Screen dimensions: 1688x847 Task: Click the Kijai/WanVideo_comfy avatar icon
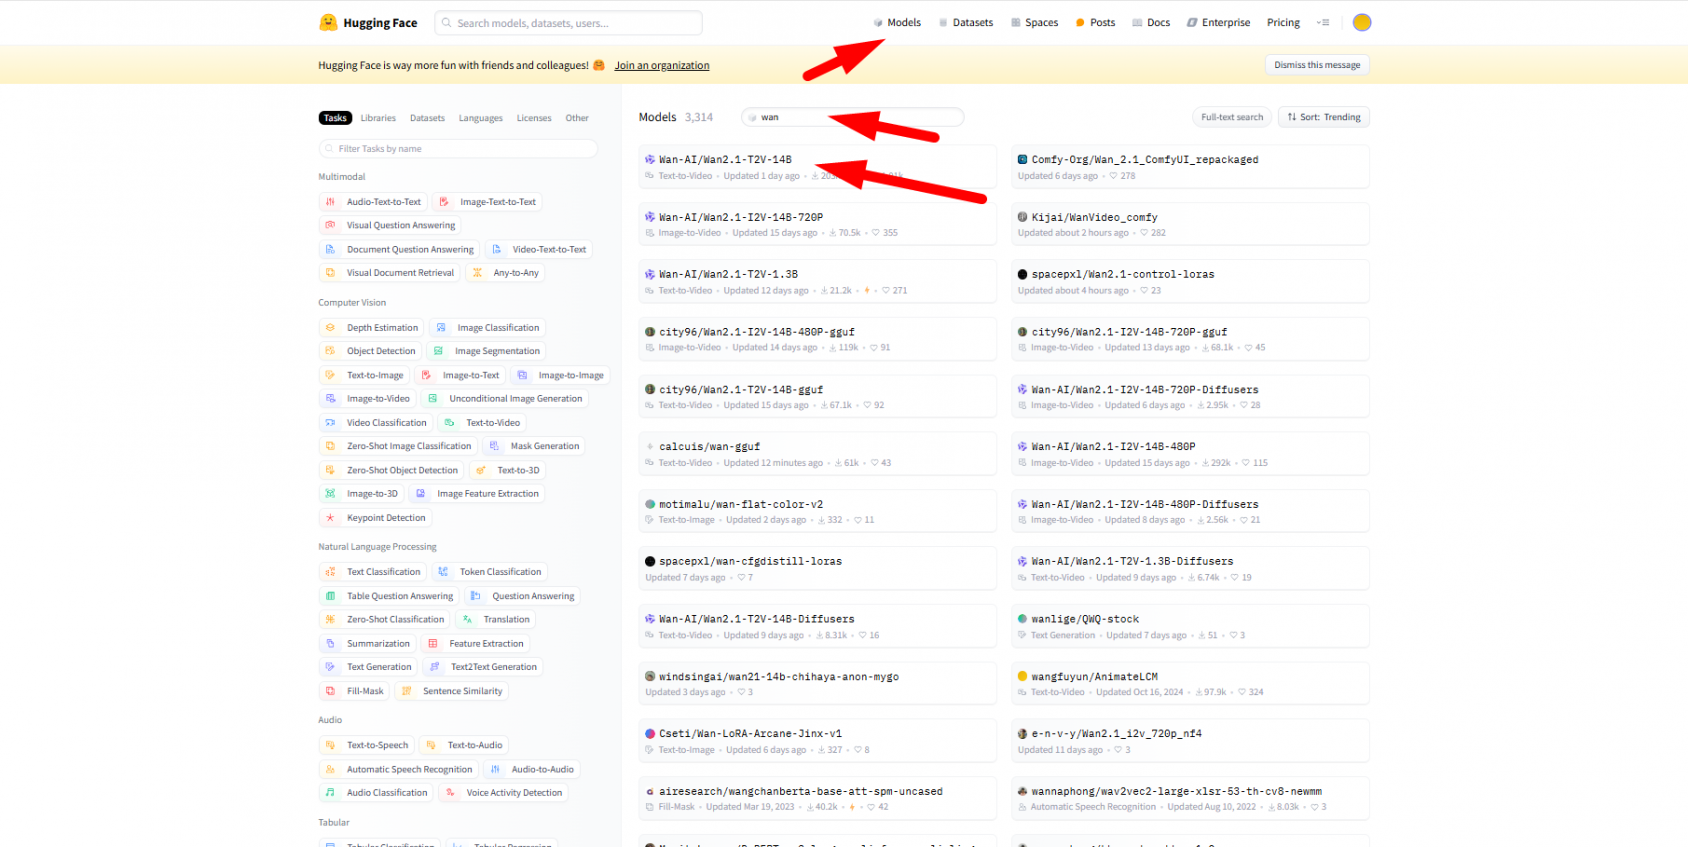pos(1022,217)
